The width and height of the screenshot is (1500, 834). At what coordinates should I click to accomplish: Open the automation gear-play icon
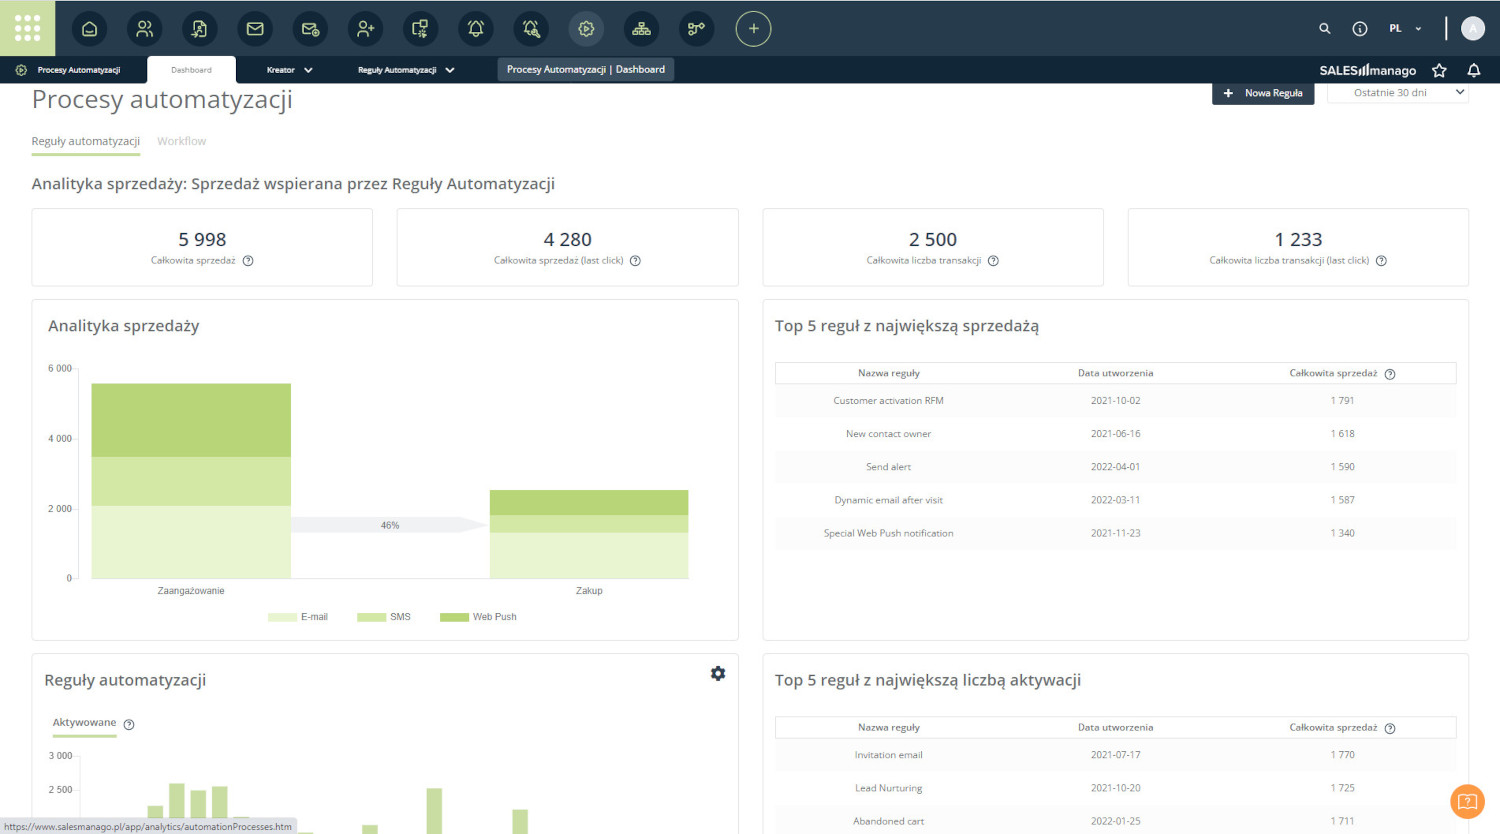coord(586,29)
